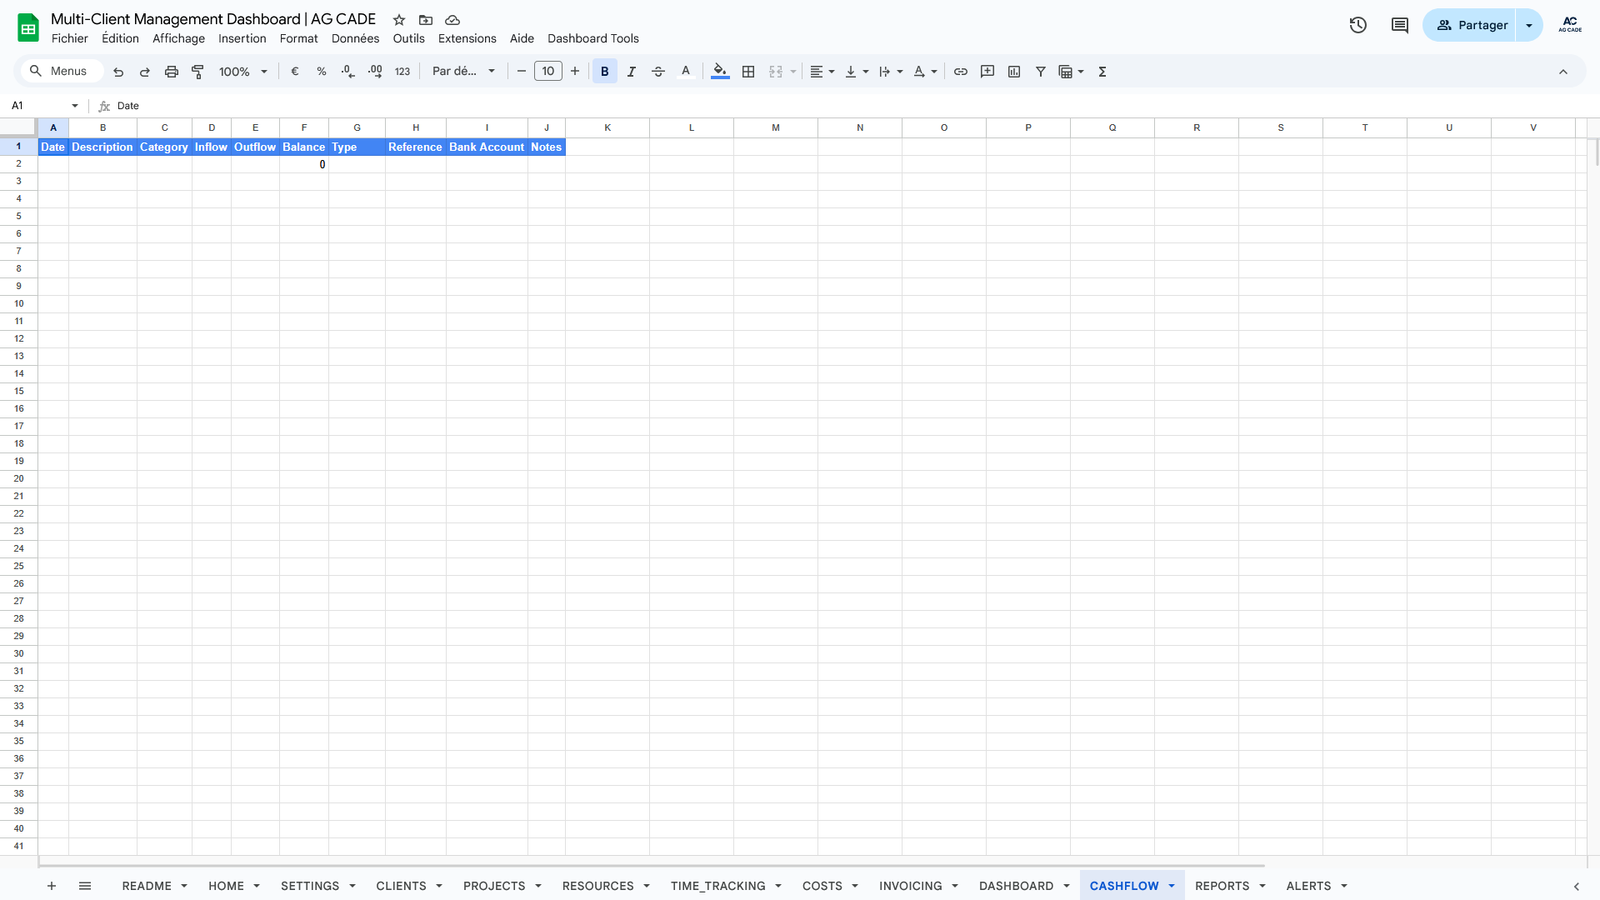Click the font size input field
Image resolution: width=1600 pixels, height=900 pixels.
click(x=548, y=72)
